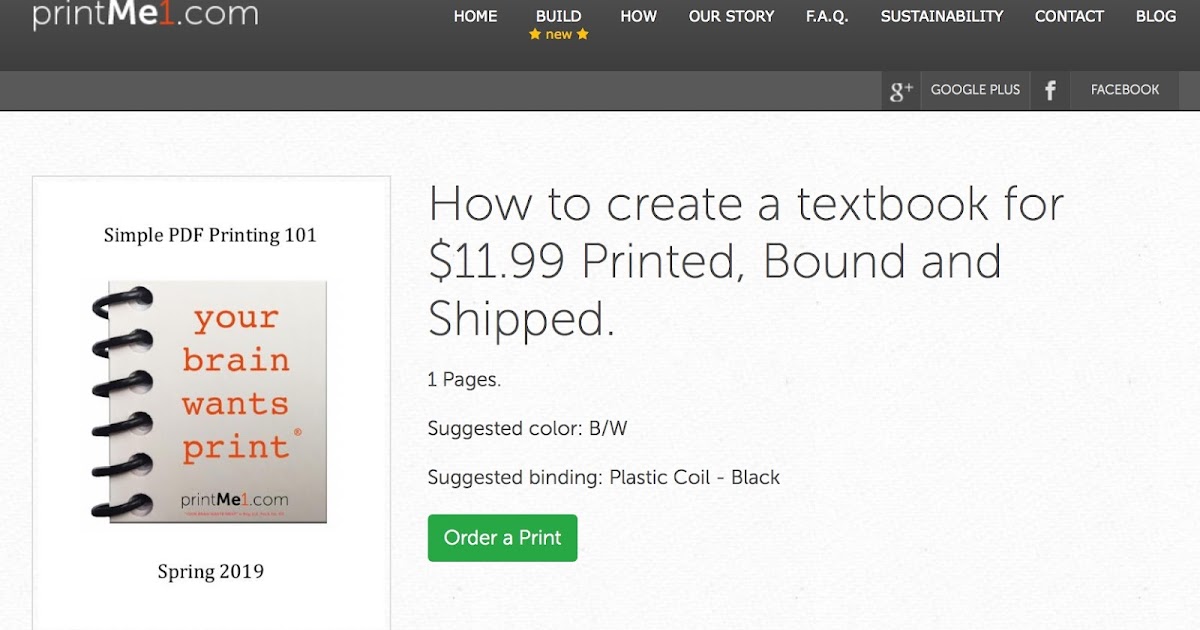This screenshot has height=630, width=1200.
Task: Click the spiral notebook cover image
Action: click(x=210, y=401)
